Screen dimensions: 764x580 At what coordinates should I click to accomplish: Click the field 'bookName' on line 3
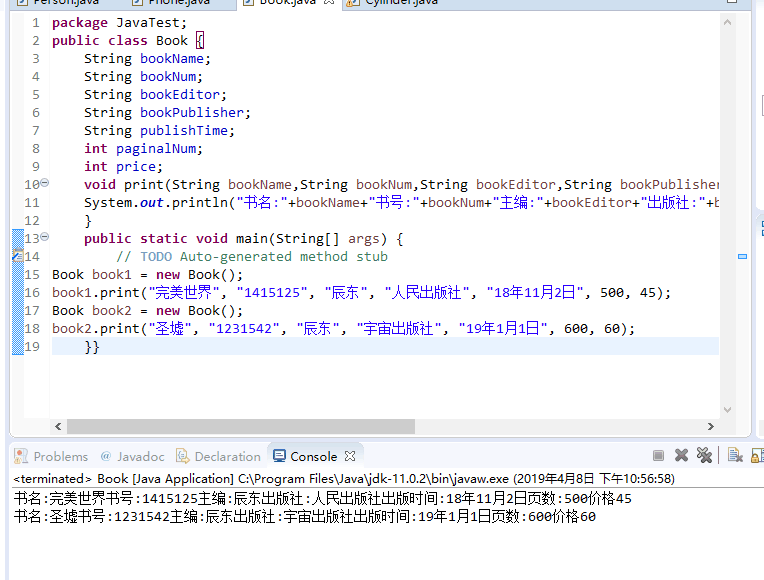172,58
